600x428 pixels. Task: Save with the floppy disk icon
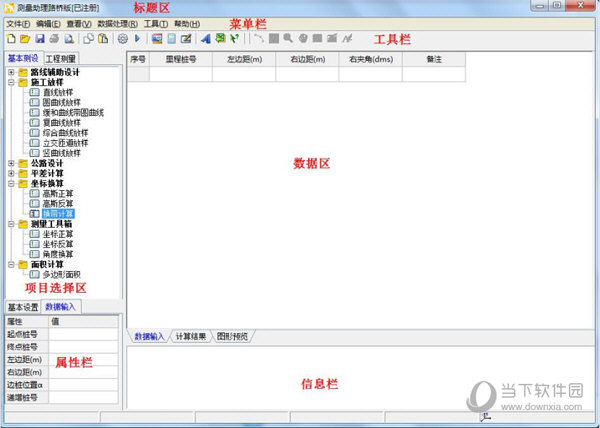click(40, 39)
